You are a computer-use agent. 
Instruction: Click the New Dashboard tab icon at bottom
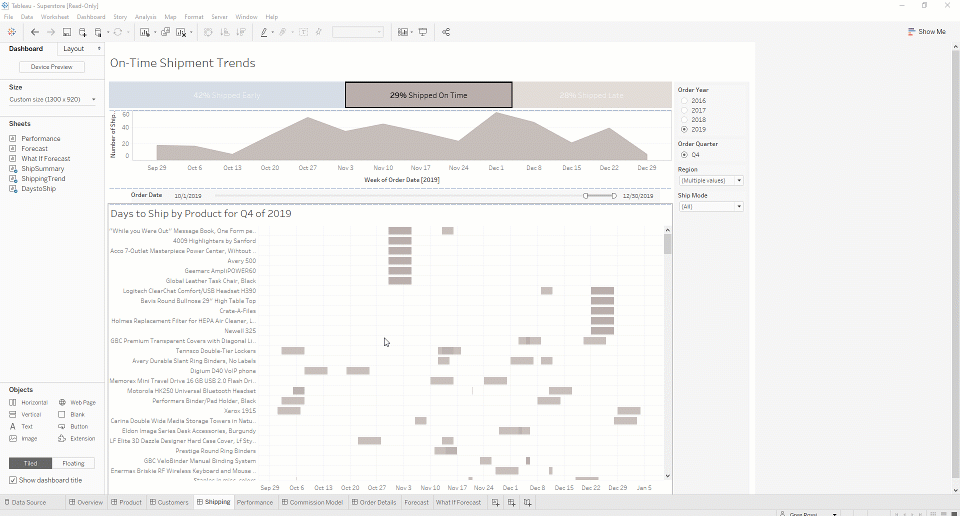pyautogui.click(x=512, y=503)
